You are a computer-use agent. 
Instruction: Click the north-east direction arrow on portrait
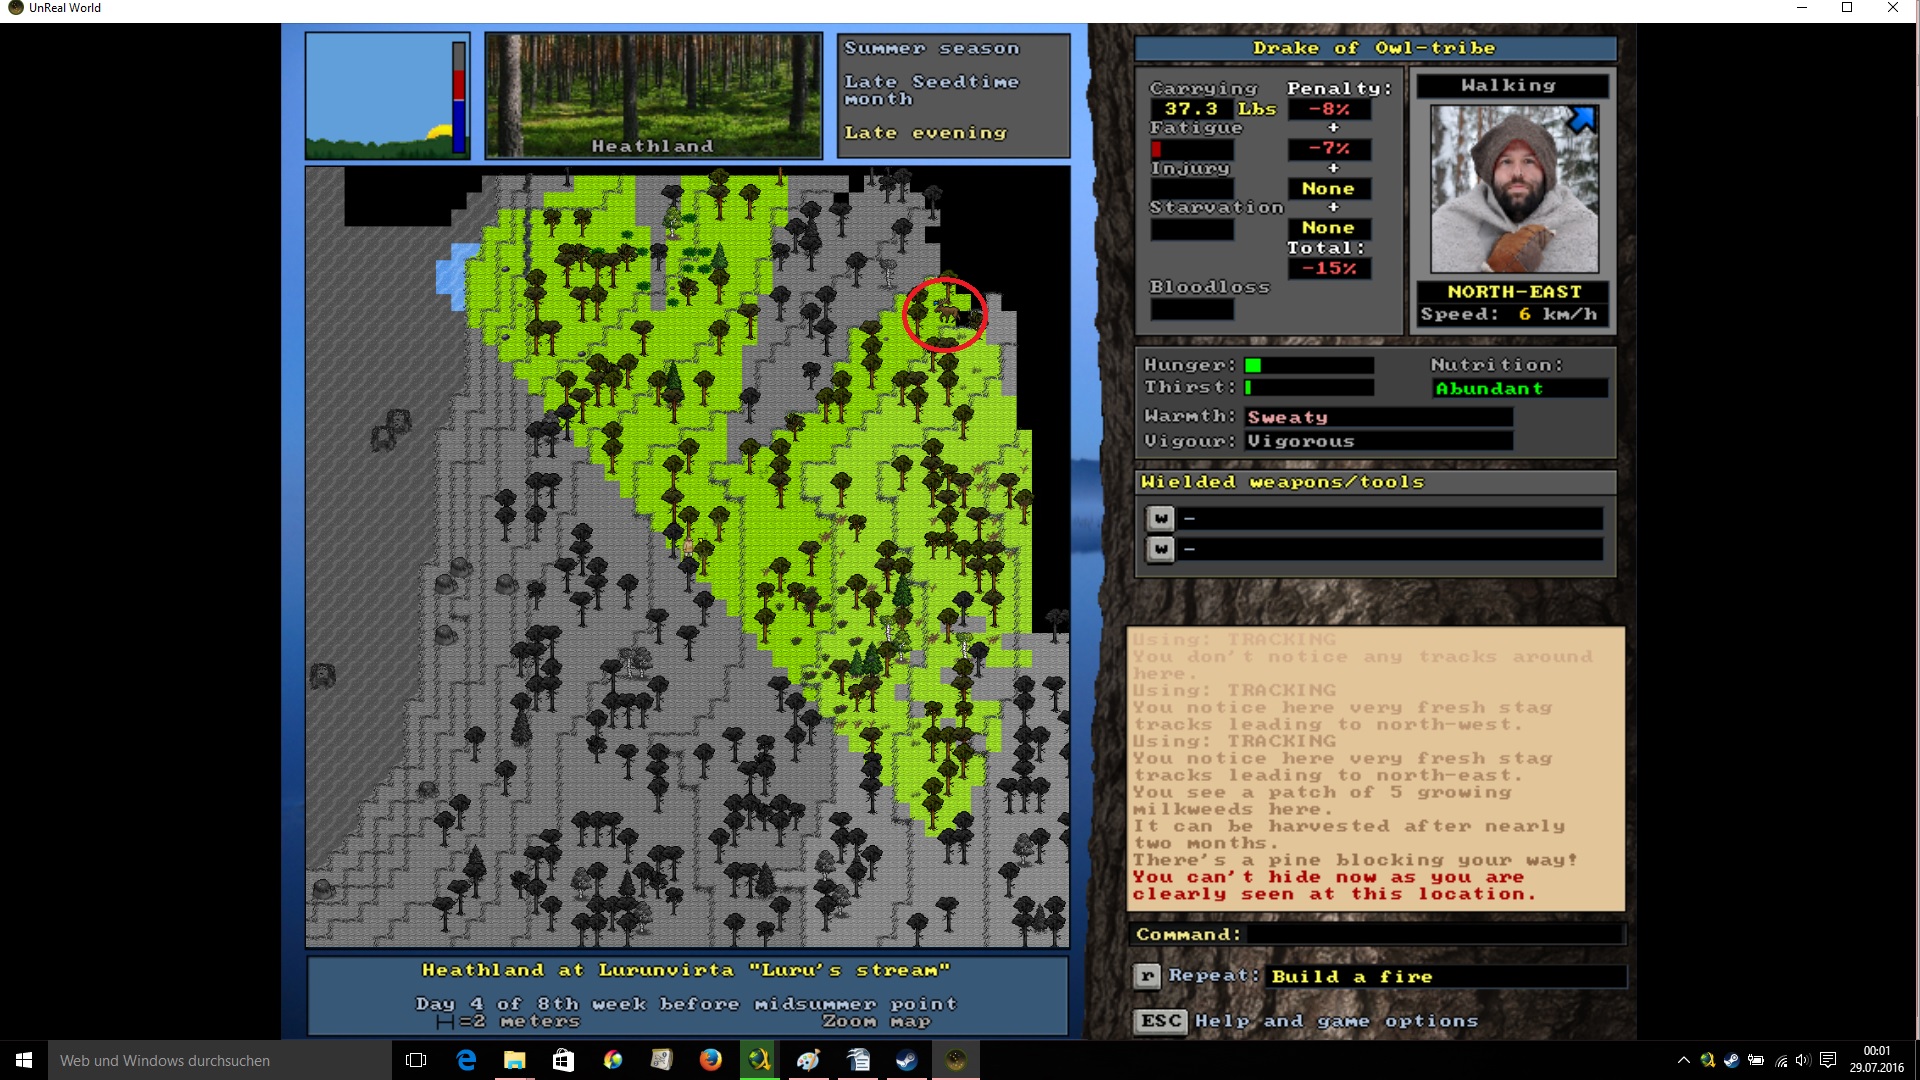1581,120
